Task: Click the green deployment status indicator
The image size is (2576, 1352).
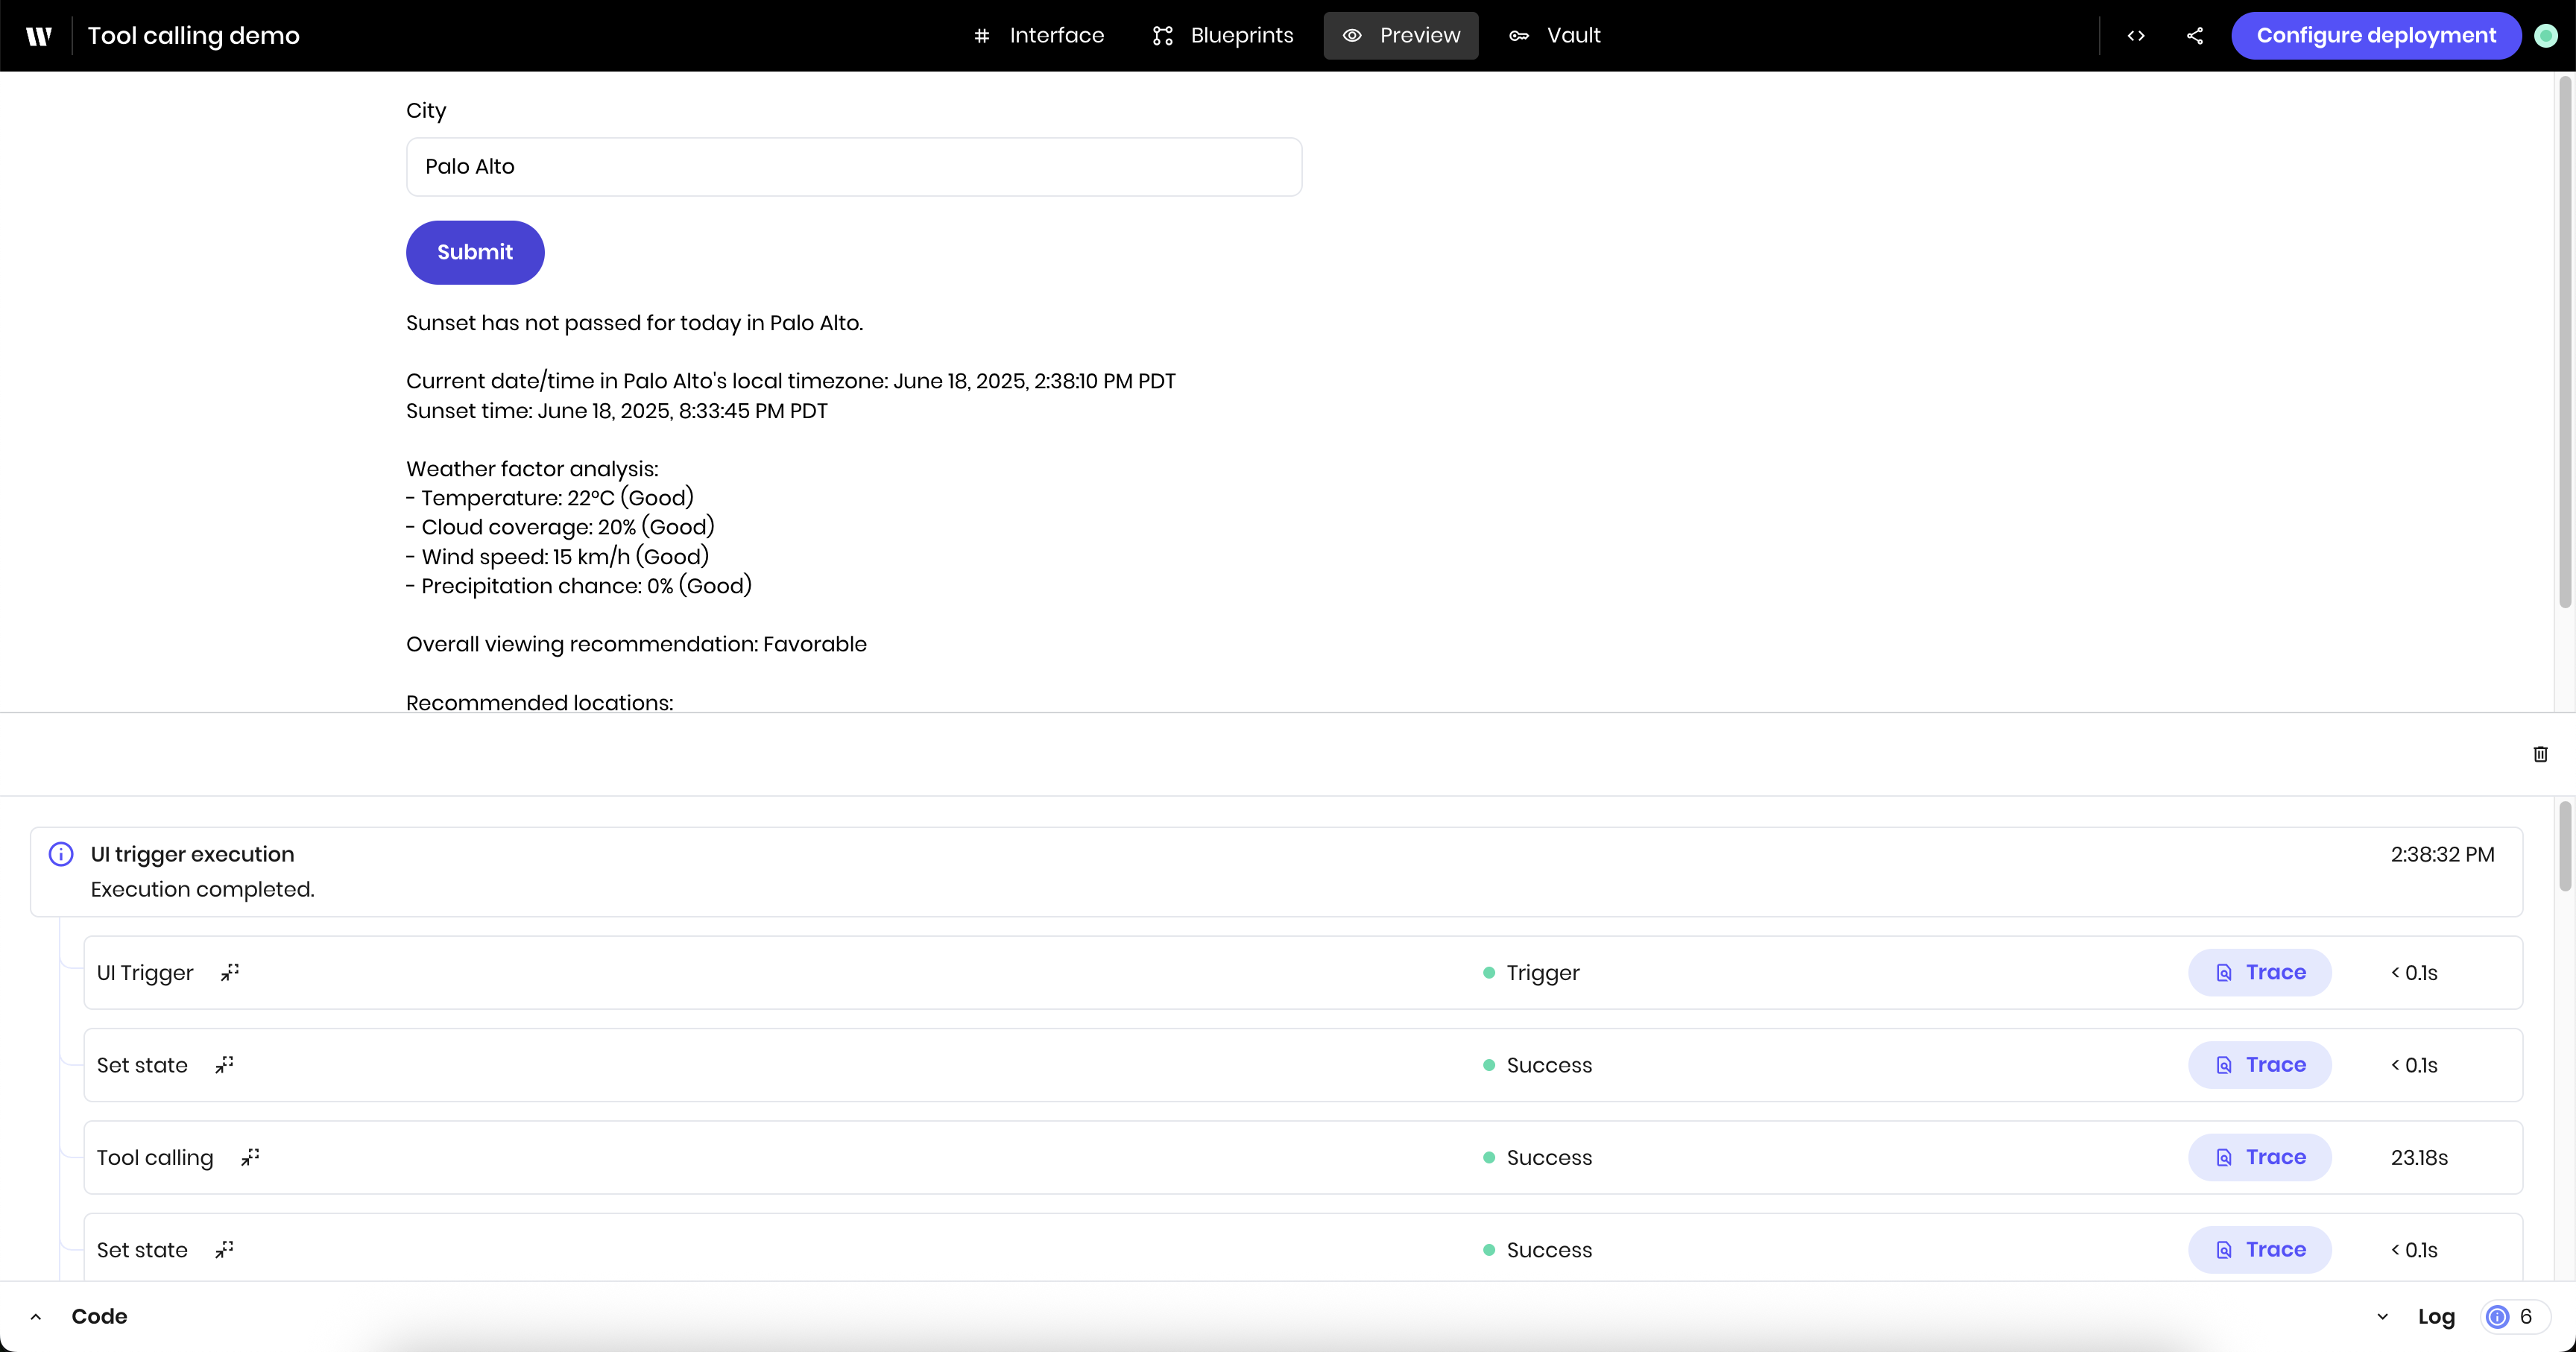Action: [2546, 36]
